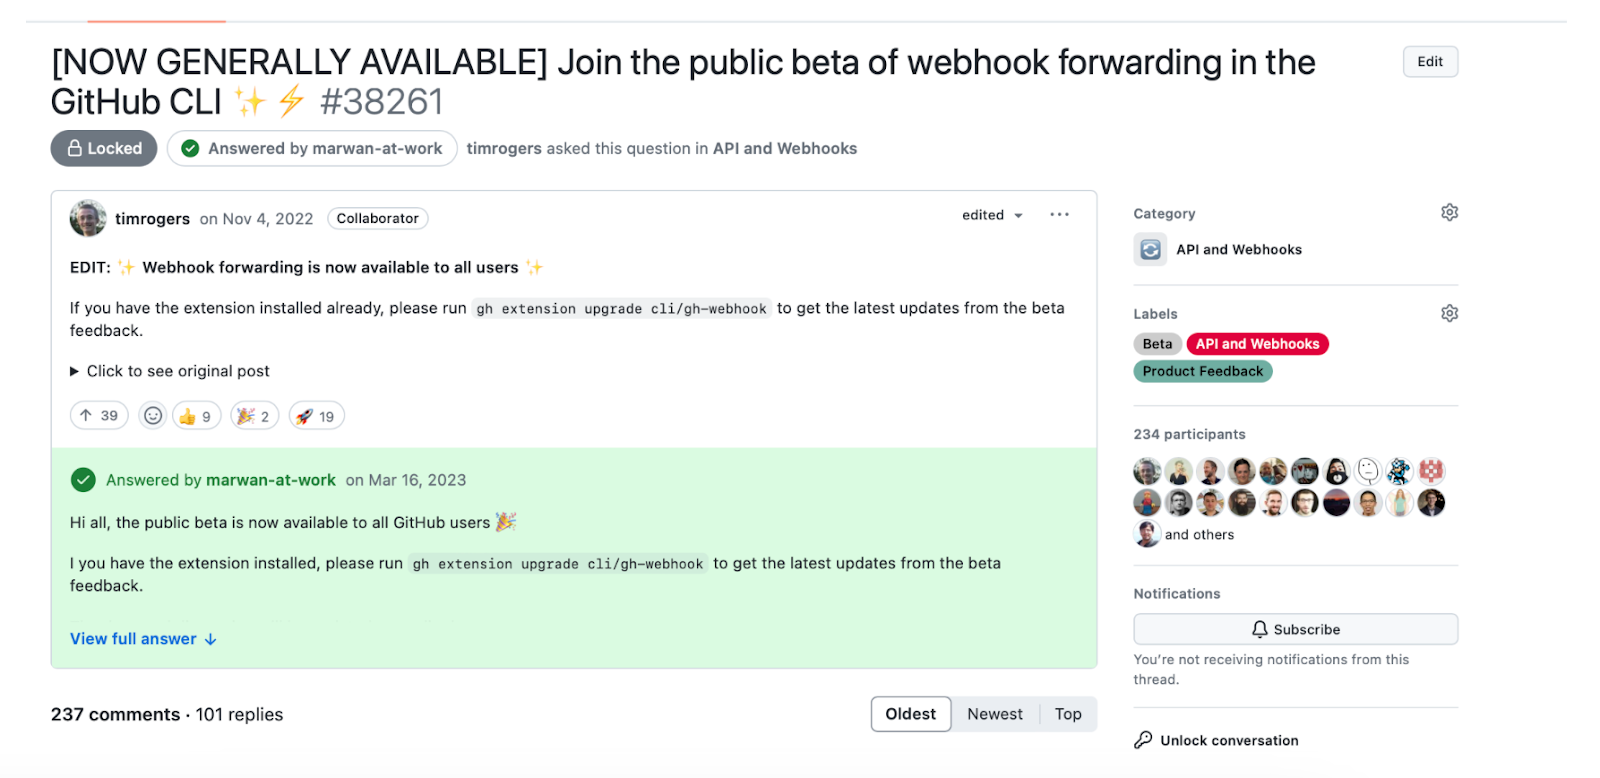Open the Labels settings gear

pyautogui.click(x=1449, y=313)
